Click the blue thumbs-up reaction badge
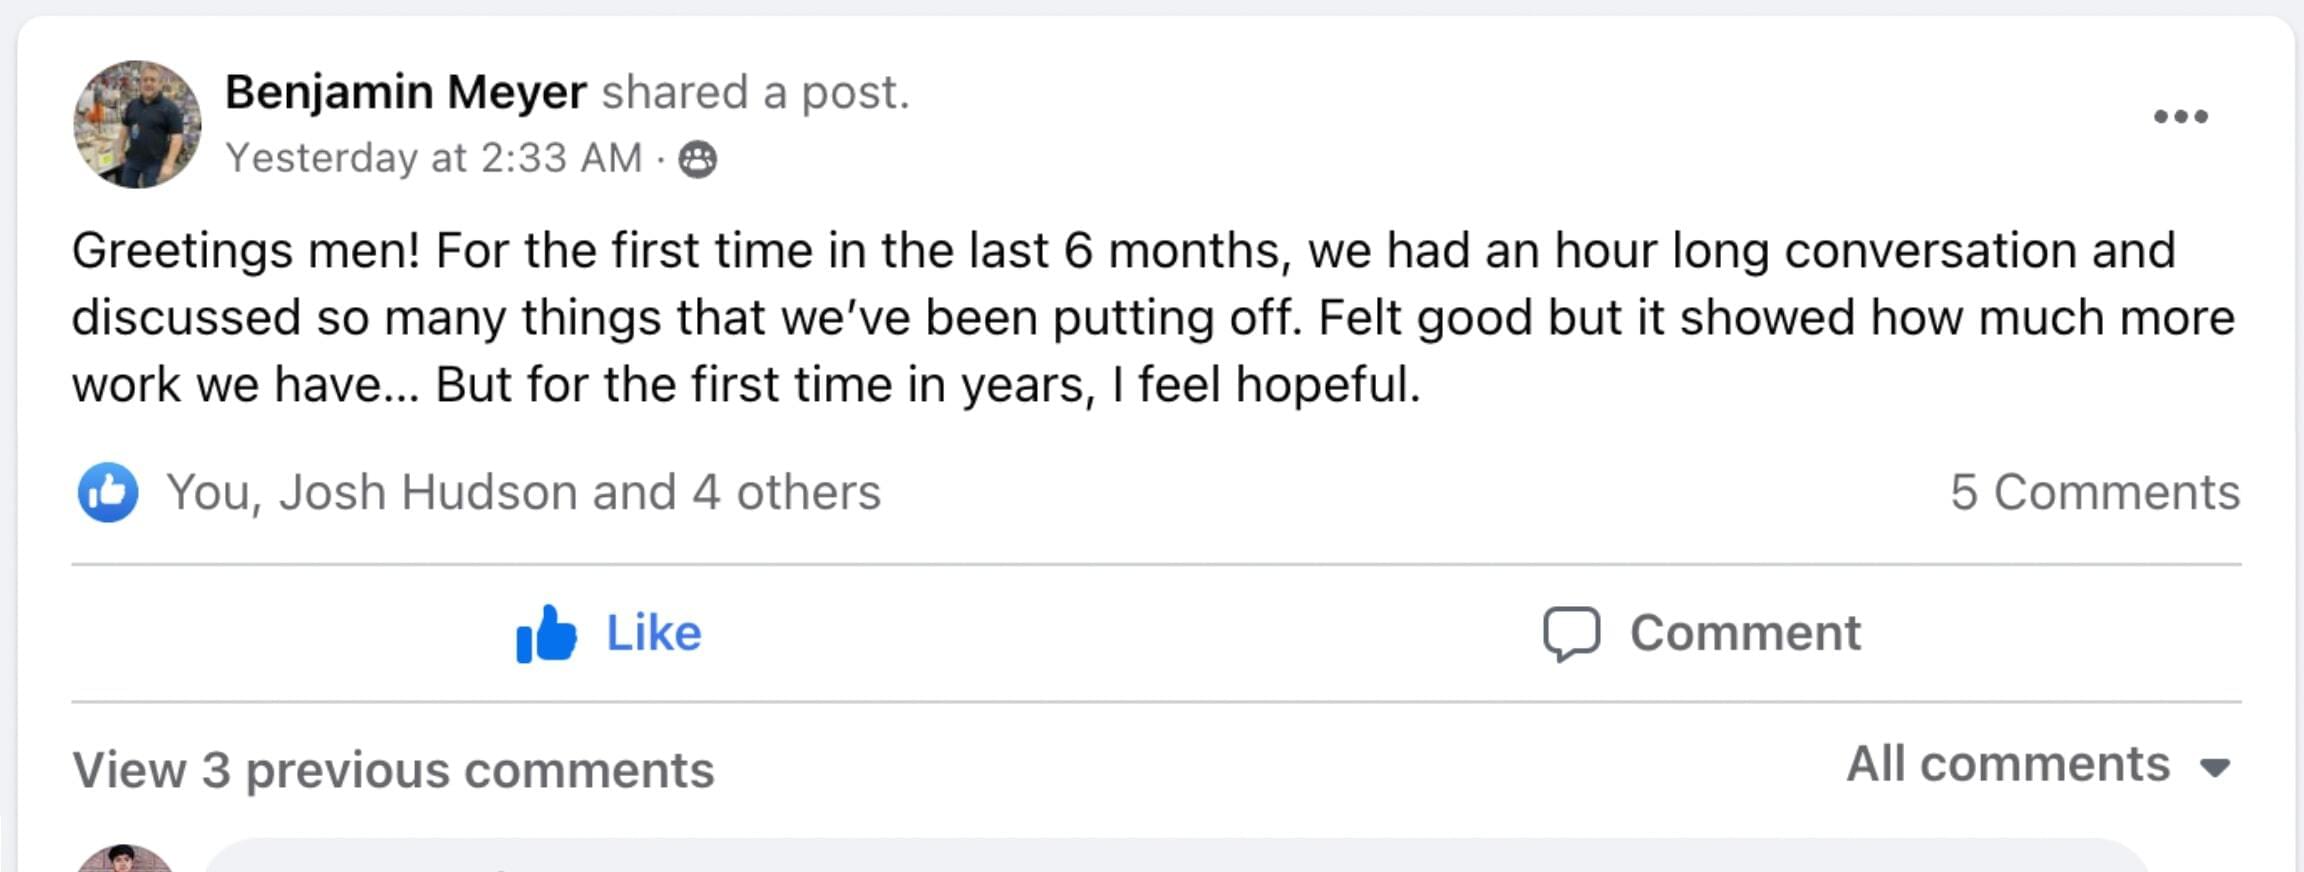Screen dimensions: 2304x872 point(108,492)
